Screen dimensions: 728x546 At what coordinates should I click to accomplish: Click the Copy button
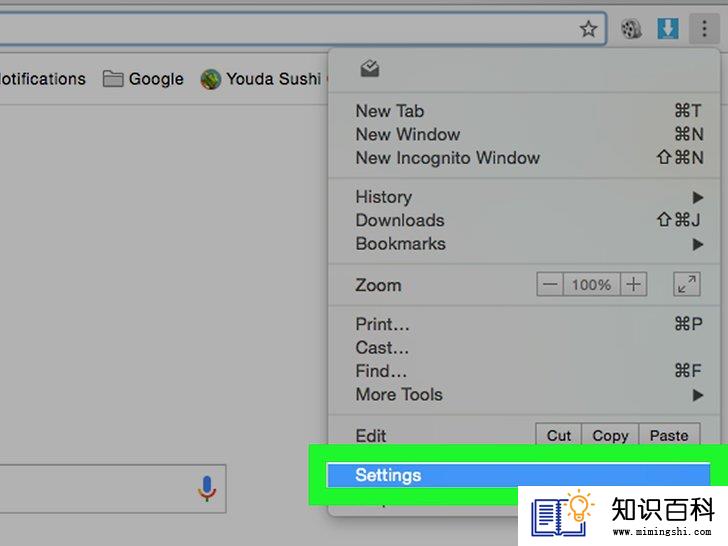(x=610, y=435)
